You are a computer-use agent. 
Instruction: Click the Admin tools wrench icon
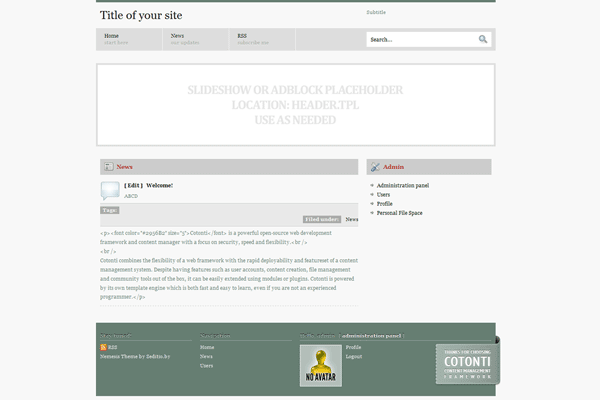tap(375, 167)
